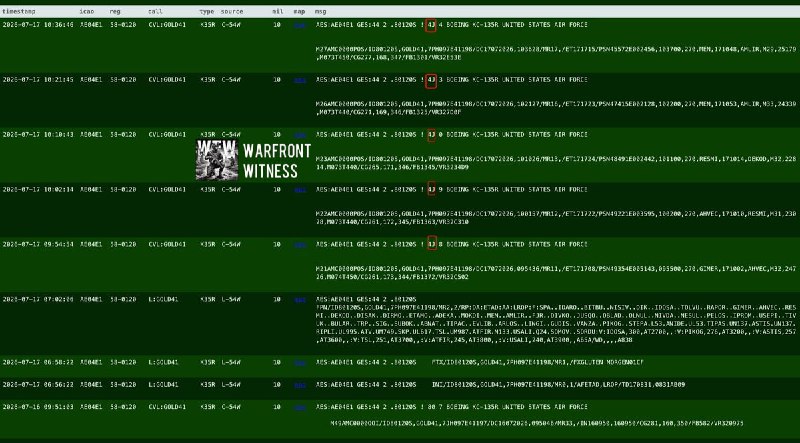Open map link for 10:36:46 entry
800x443 pixels.
coord(300,24)
